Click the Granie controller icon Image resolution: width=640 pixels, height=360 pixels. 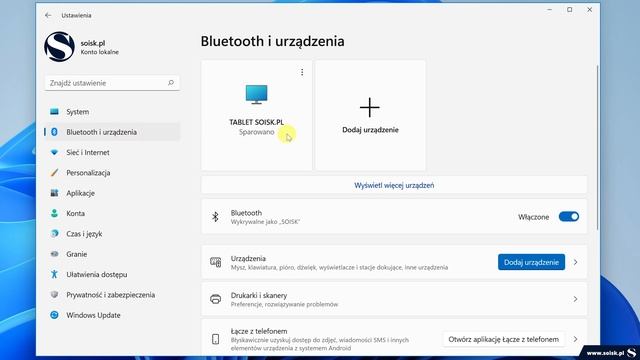pyautogui.click(x=54, y=254)
